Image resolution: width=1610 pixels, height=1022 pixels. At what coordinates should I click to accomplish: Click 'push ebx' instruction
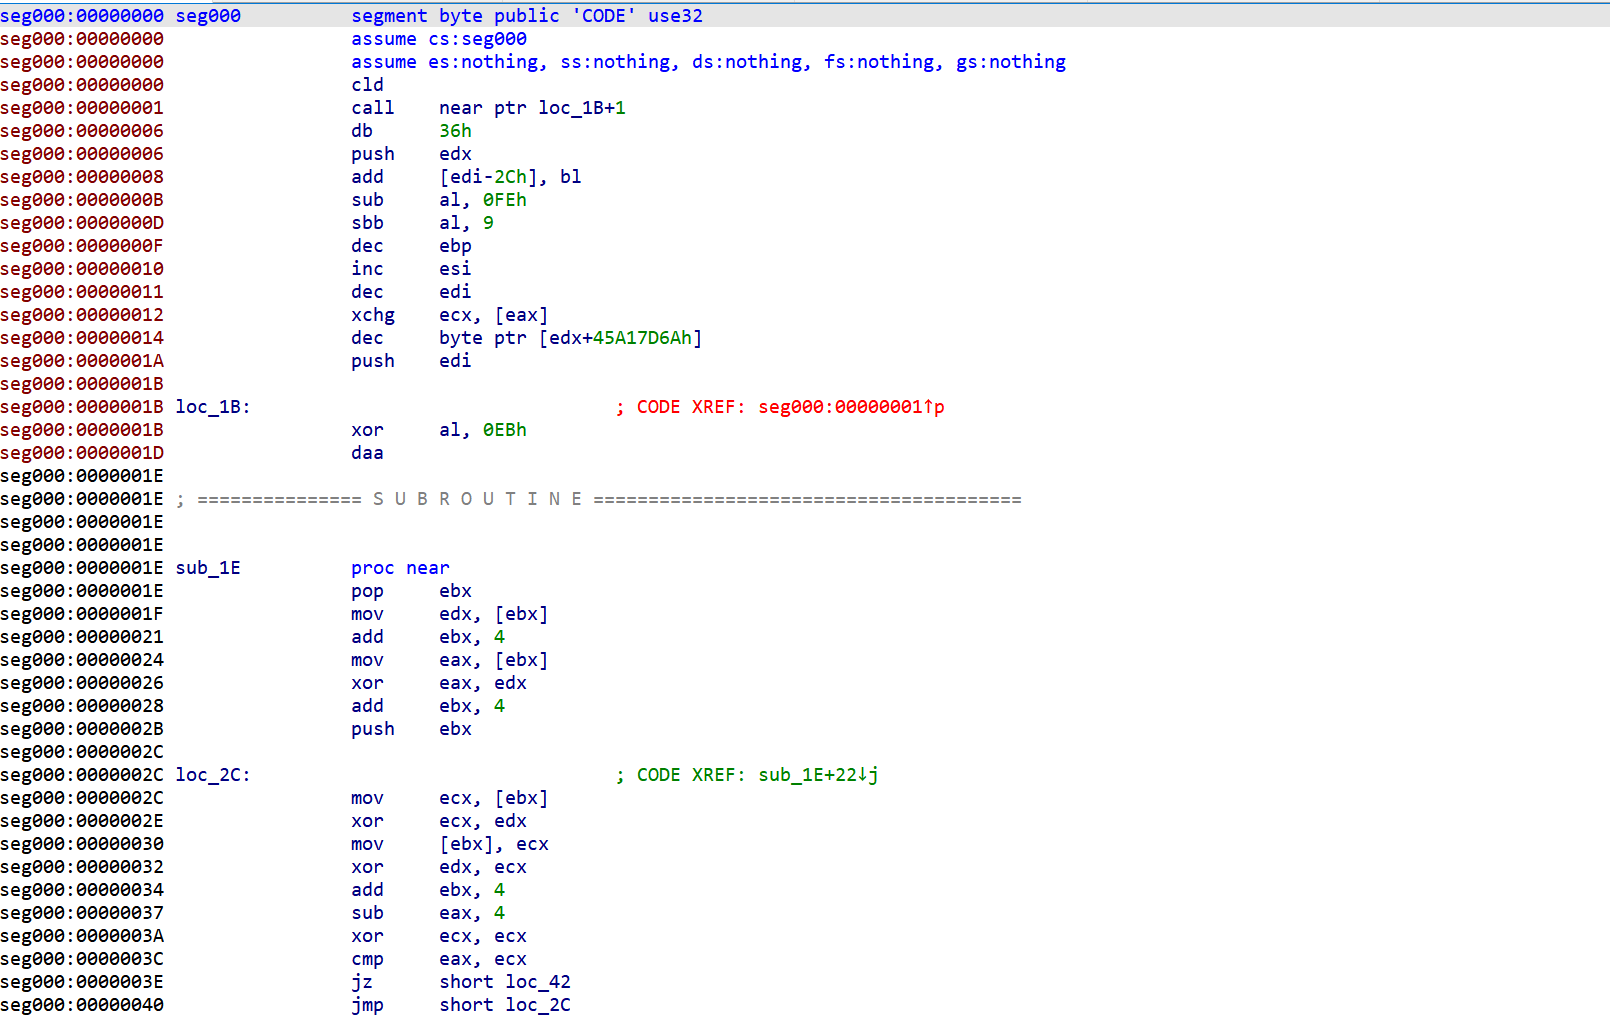click(411, 729)
